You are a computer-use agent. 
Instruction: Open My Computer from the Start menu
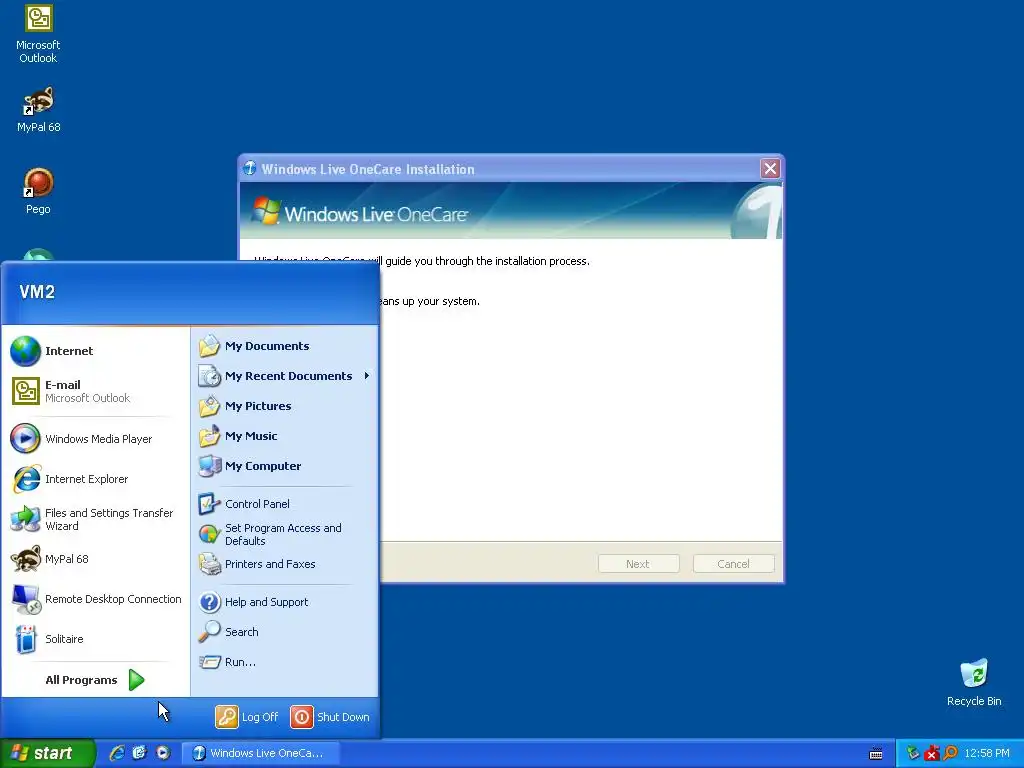point(285,466)
